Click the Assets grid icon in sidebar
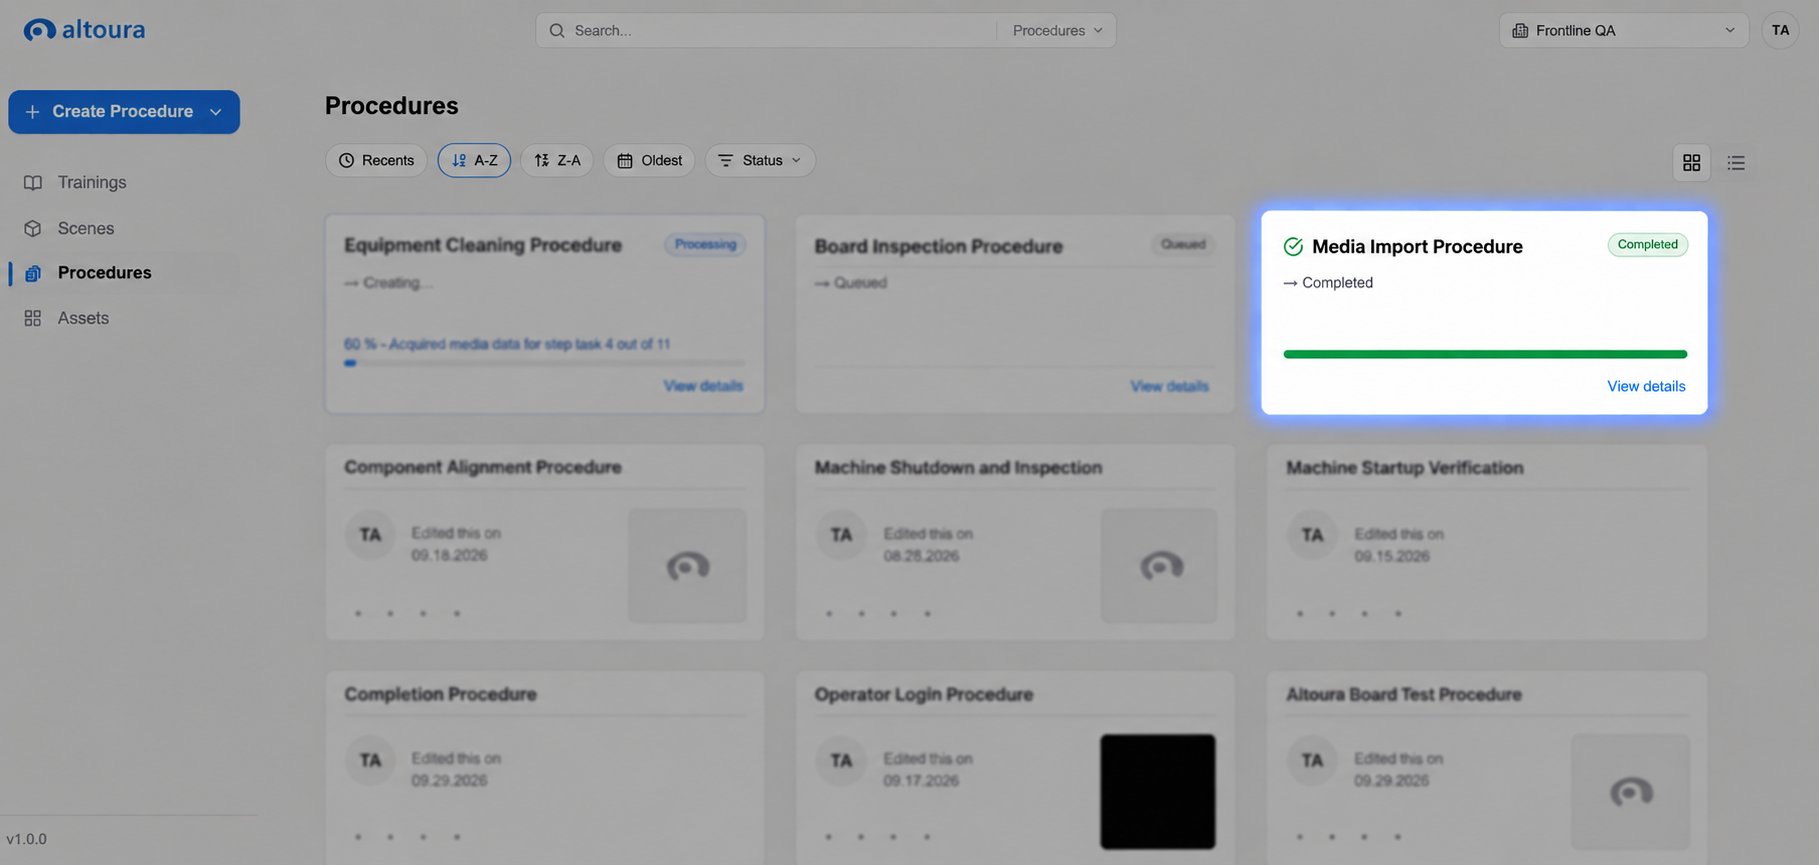The height and width of the screenshot is (865, 1819). [33, 318]
